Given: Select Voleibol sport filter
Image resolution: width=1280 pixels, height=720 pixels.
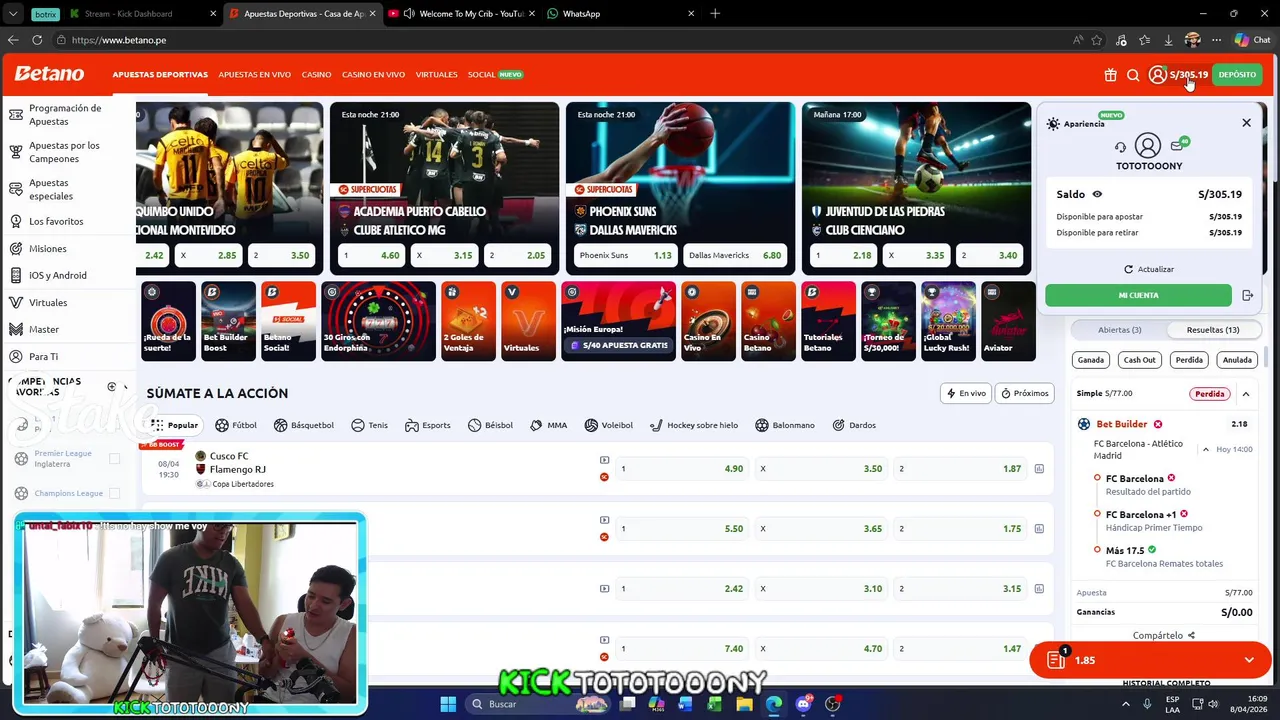Looking at the screenshot, I should click(x=608, y=425).
